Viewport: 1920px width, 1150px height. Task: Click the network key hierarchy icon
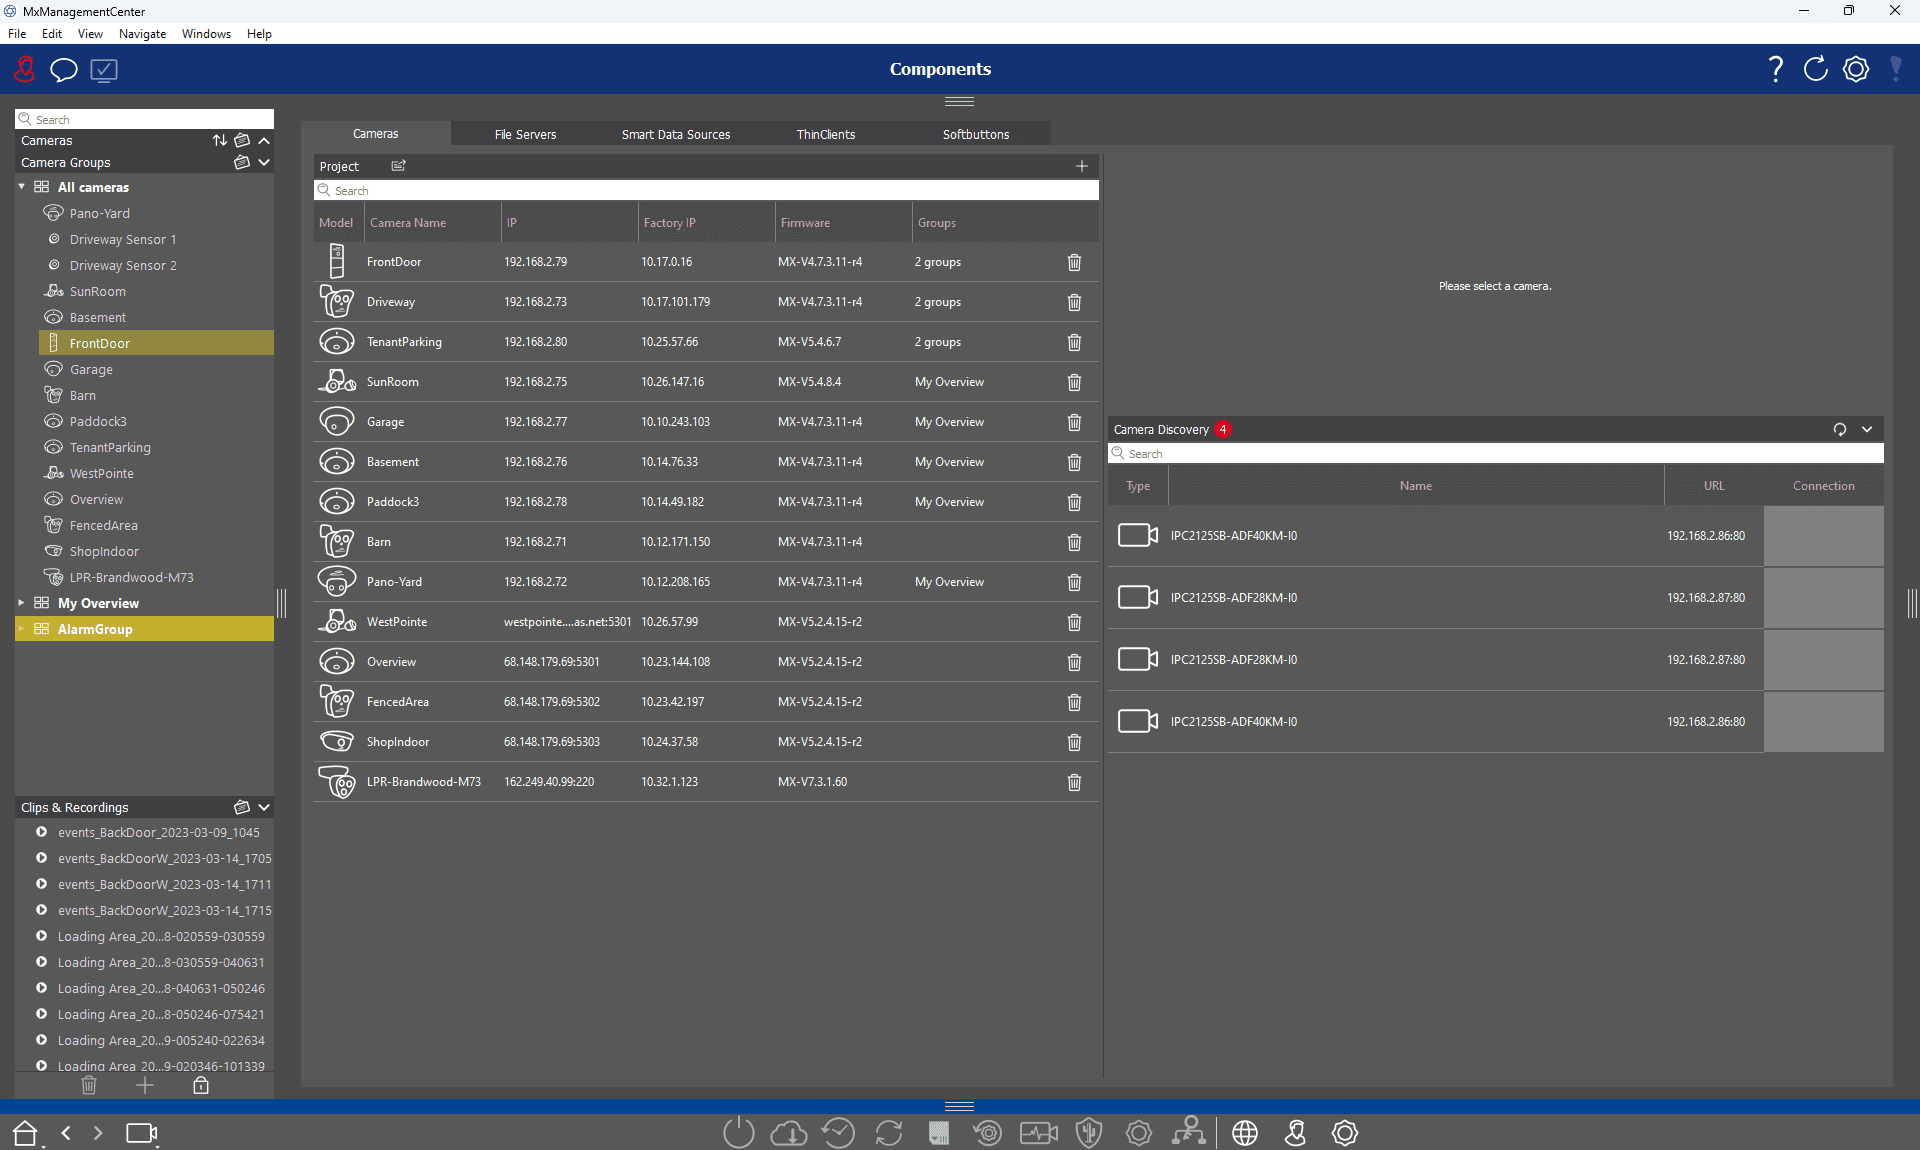point(1188,1131)
